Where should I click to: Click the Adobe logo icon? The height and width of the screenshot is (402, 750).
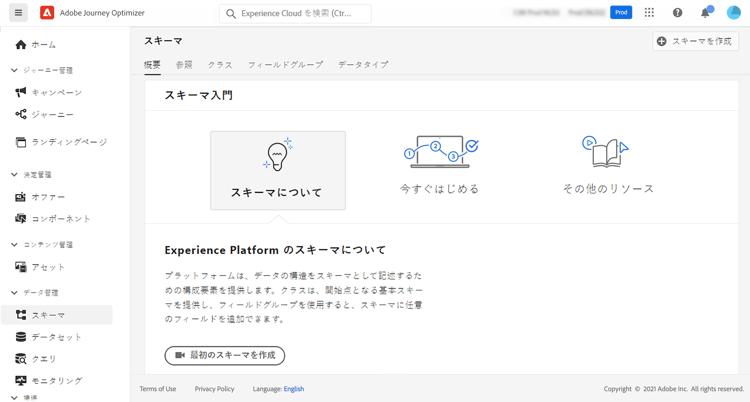tap(47, 13)
